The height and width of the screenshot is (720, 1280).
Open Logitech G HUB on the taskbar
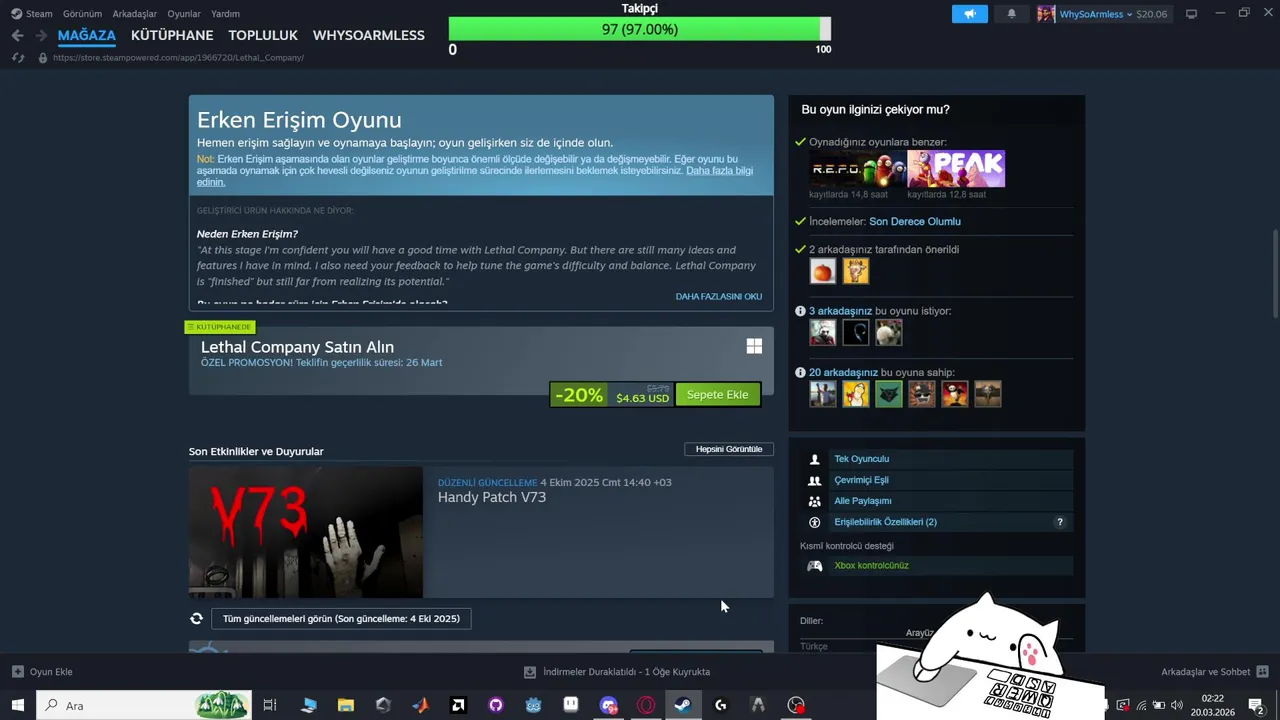(x=720, y=705)
